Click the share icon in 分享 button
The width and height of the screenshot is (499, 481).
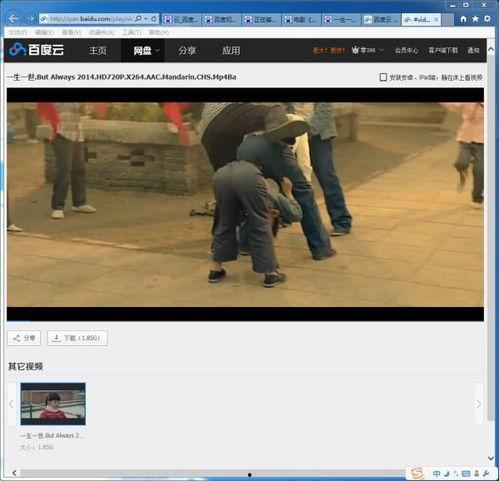[x=16, y=338]
